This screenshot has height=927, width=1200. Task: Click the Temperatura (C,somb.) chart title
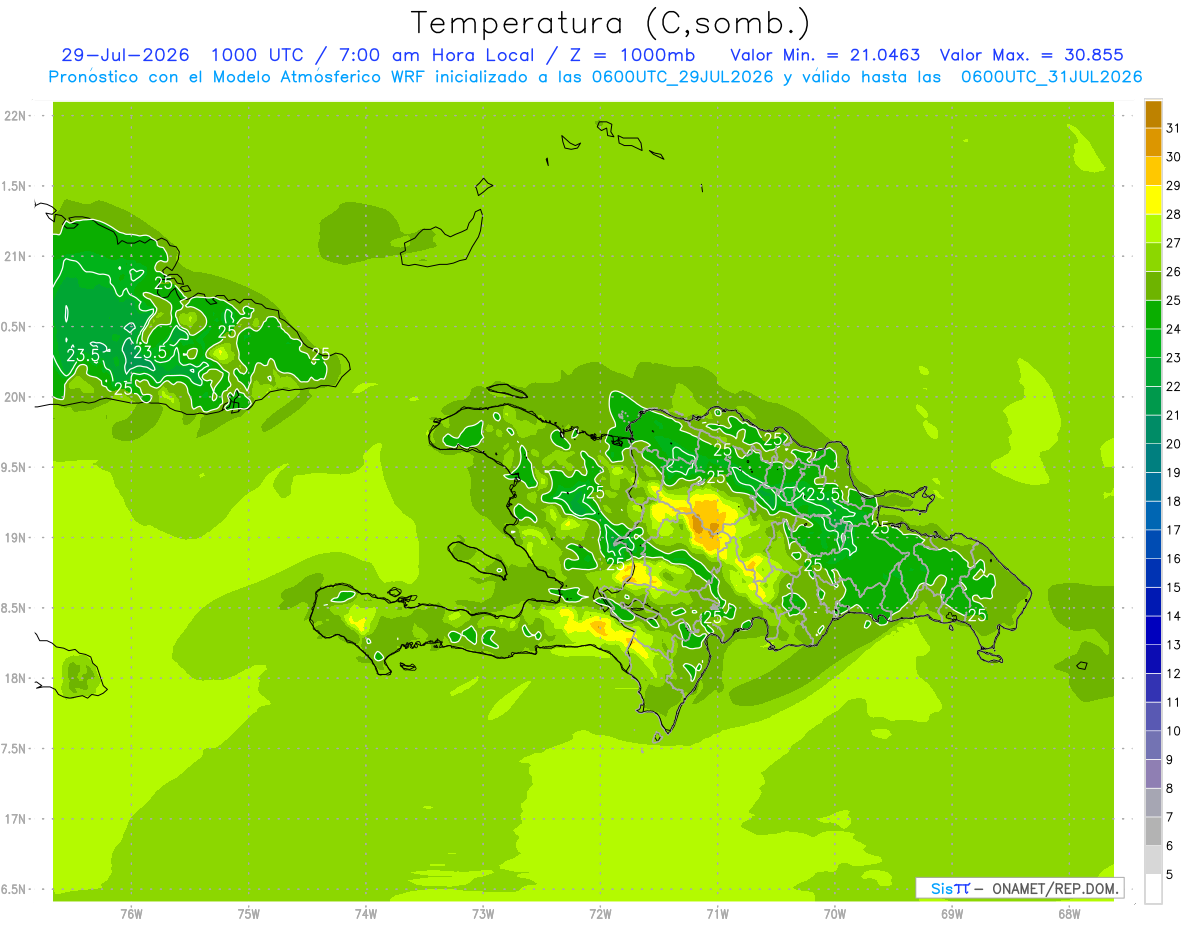[x=611, y=22]
